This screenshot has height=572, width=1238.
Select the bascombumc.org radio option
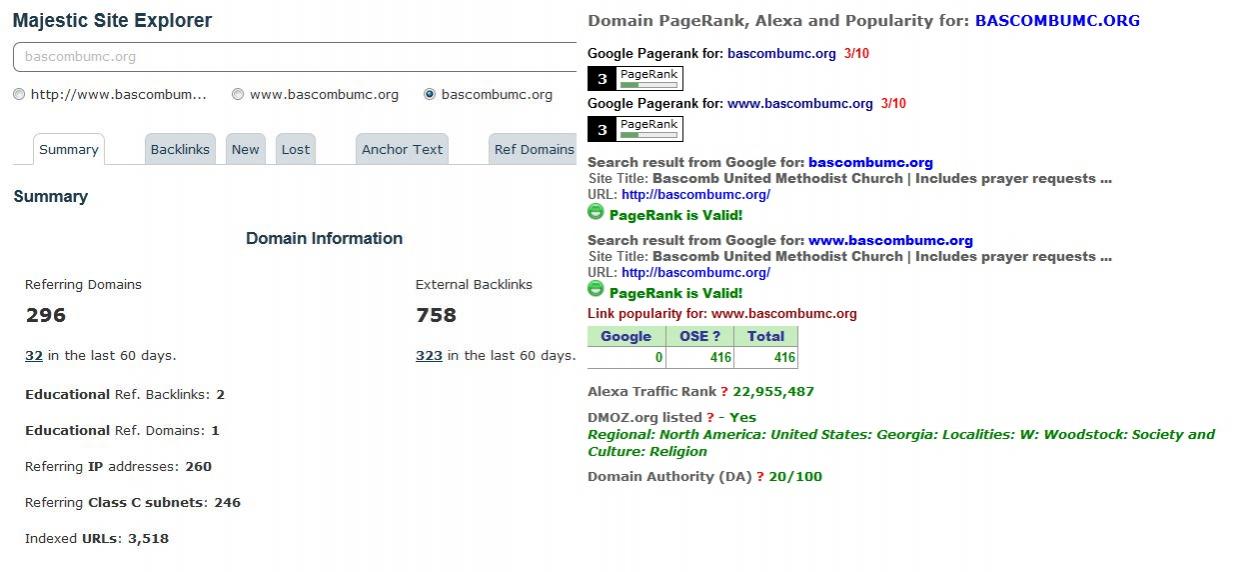[x=430, y=95]
